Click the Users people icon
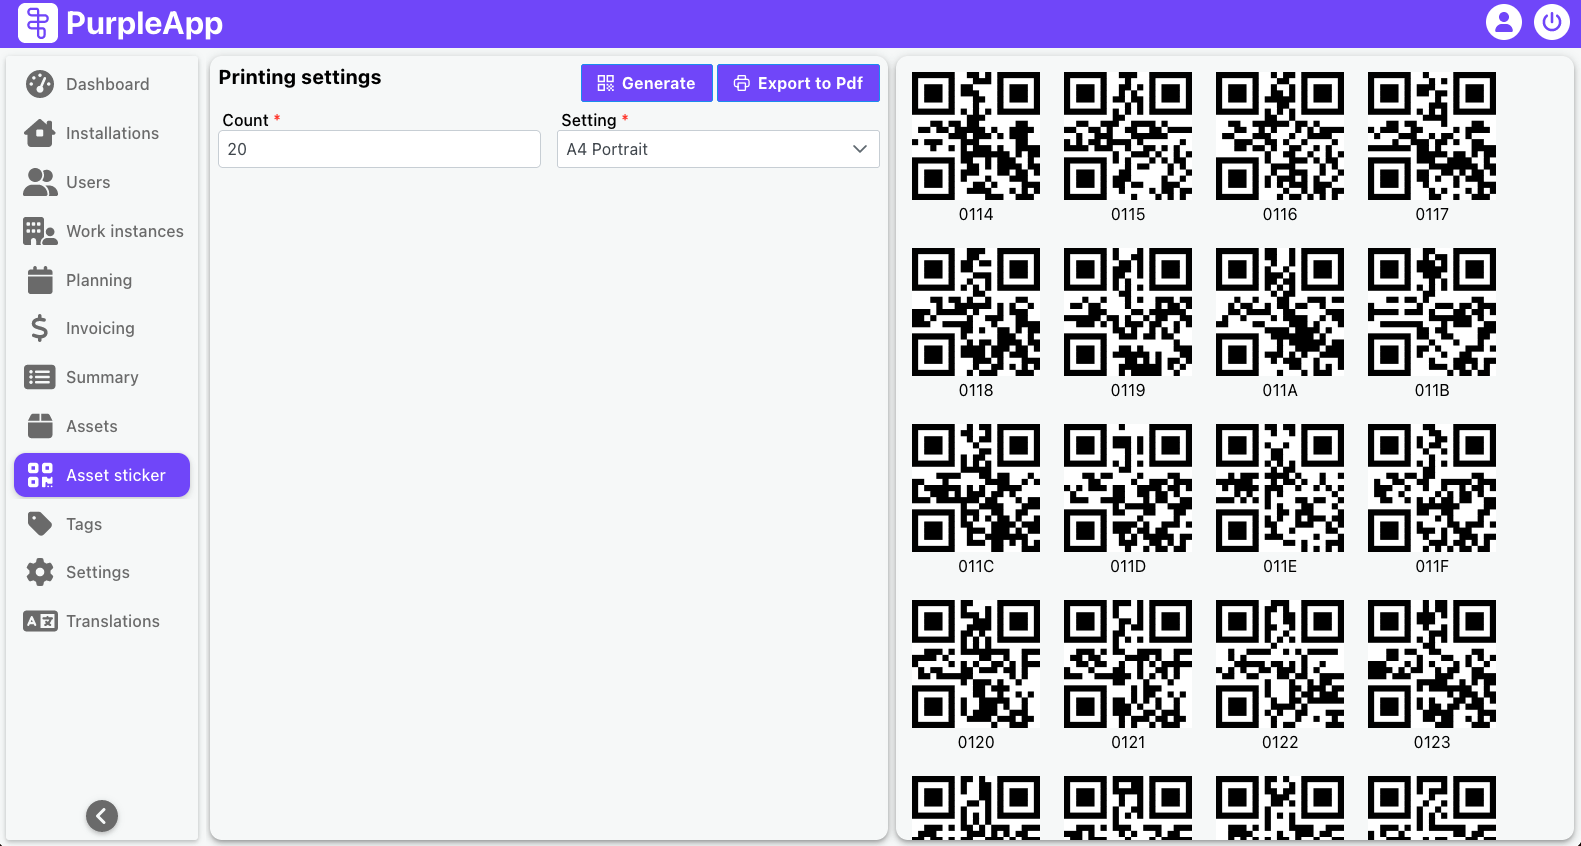Screen dimensions: 1581x846 40,182
